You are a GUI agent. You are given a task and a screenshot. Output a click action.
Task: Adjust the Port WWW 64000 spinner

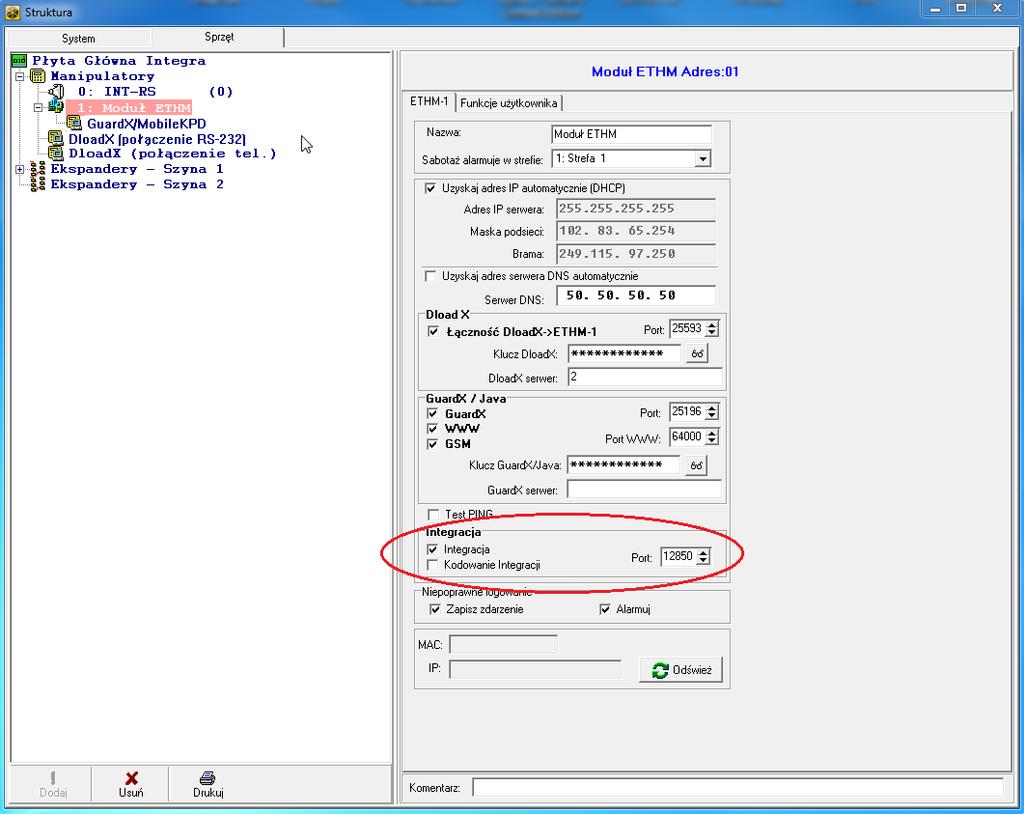pos(712,437)
